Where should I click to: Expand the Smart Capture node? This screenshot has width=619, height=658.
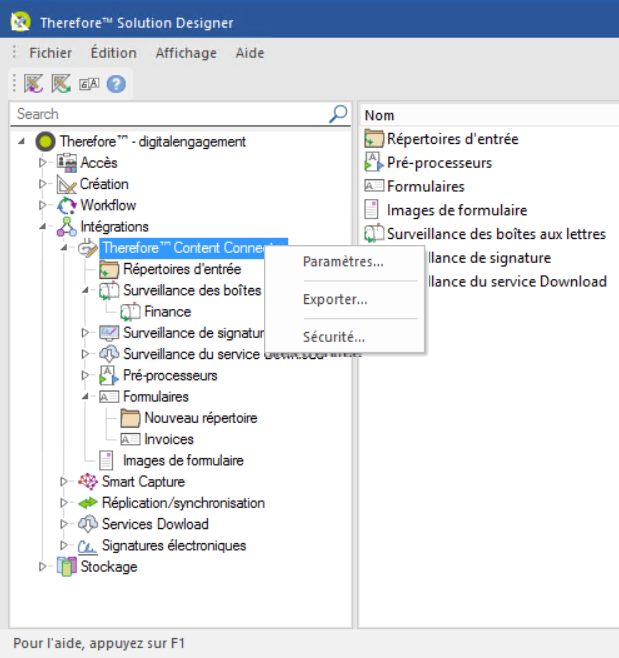[x=64, y=482]
